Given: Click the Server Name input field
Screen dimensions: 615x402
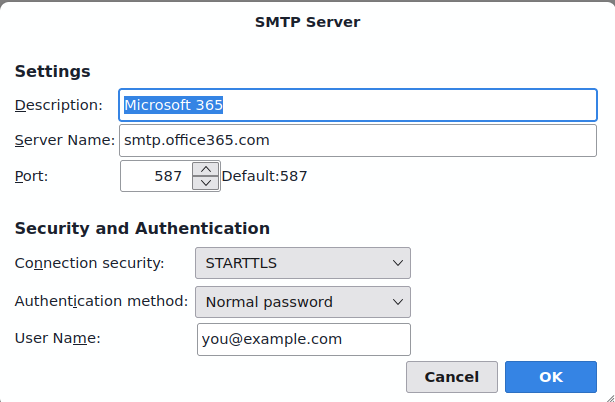Looking at the screenshot, I should tap(358, 140).
